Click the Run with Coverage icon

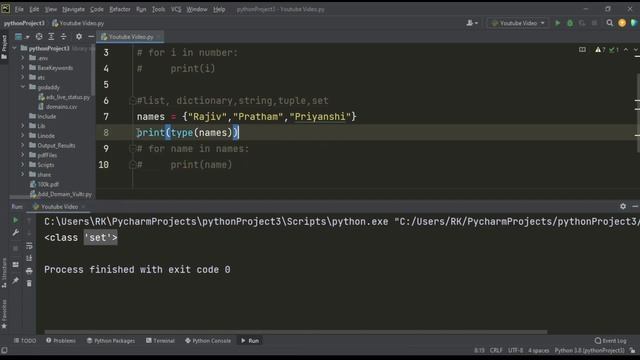(x=582, y=23)
